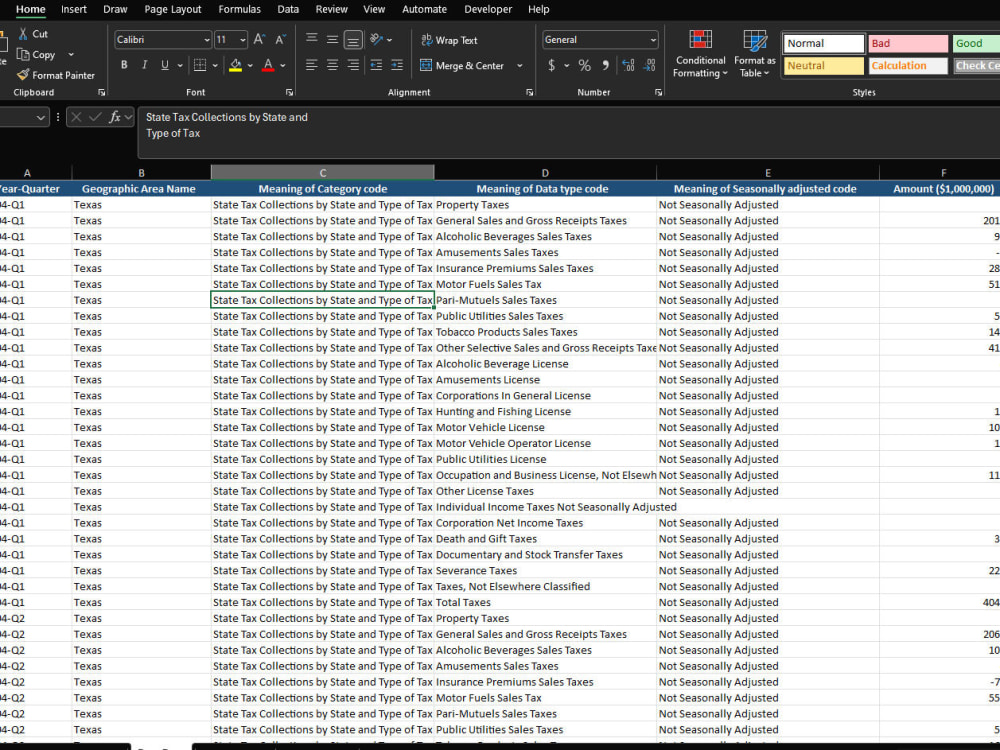The height and width of the screenshot is (750, 1000).
Task: Expand the Merge & Center options arrow
Action: point(520,66)
